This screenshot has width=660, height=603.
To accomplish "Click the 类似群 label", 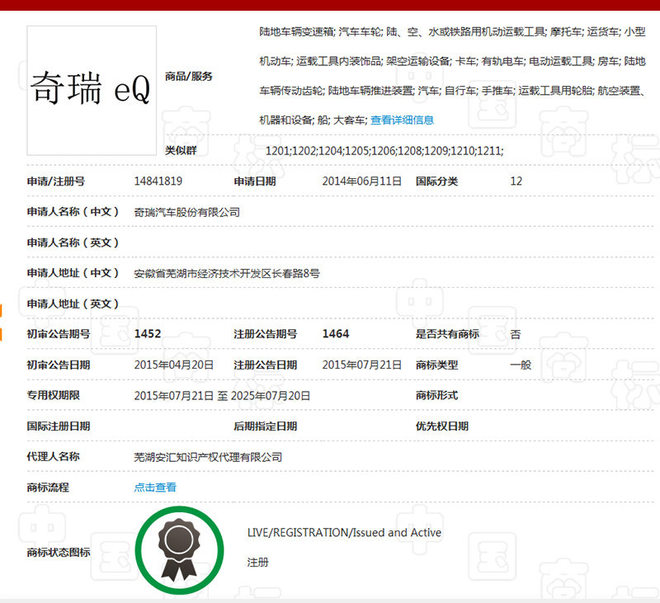I will [181, 151].
